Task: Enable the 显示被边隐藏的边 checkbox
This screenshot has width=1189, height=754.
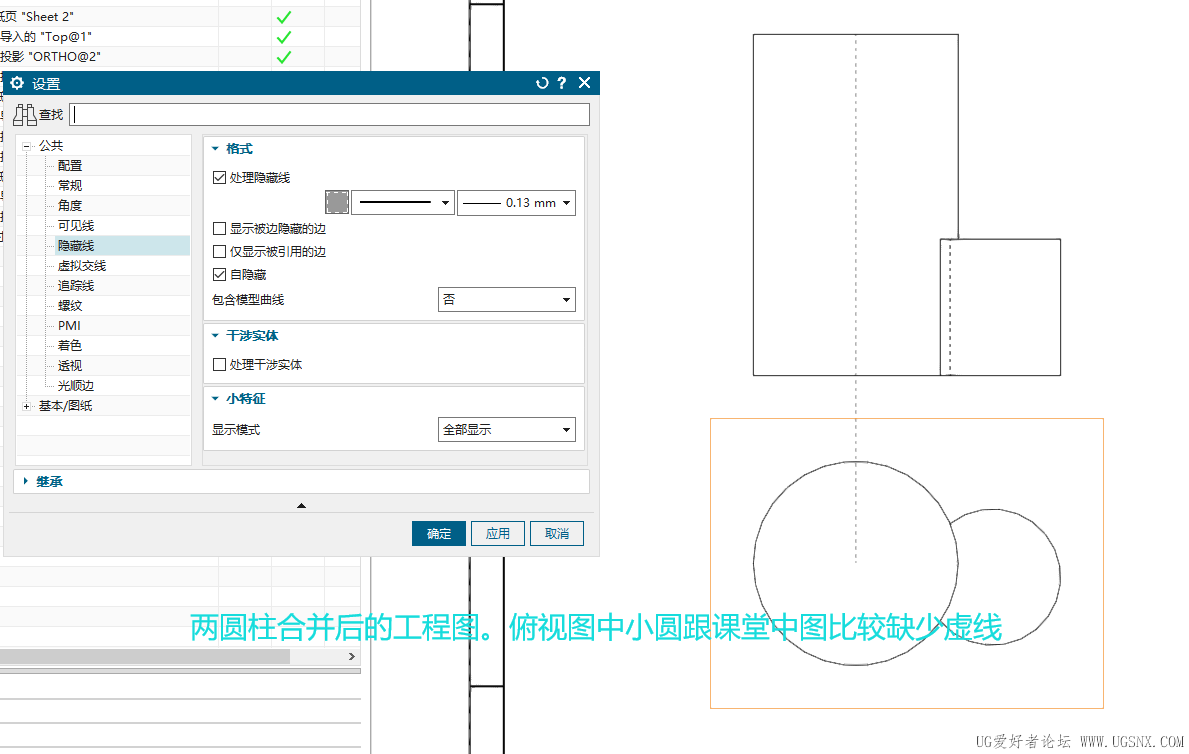Action: pyautogui.click(x=219, y=228)
